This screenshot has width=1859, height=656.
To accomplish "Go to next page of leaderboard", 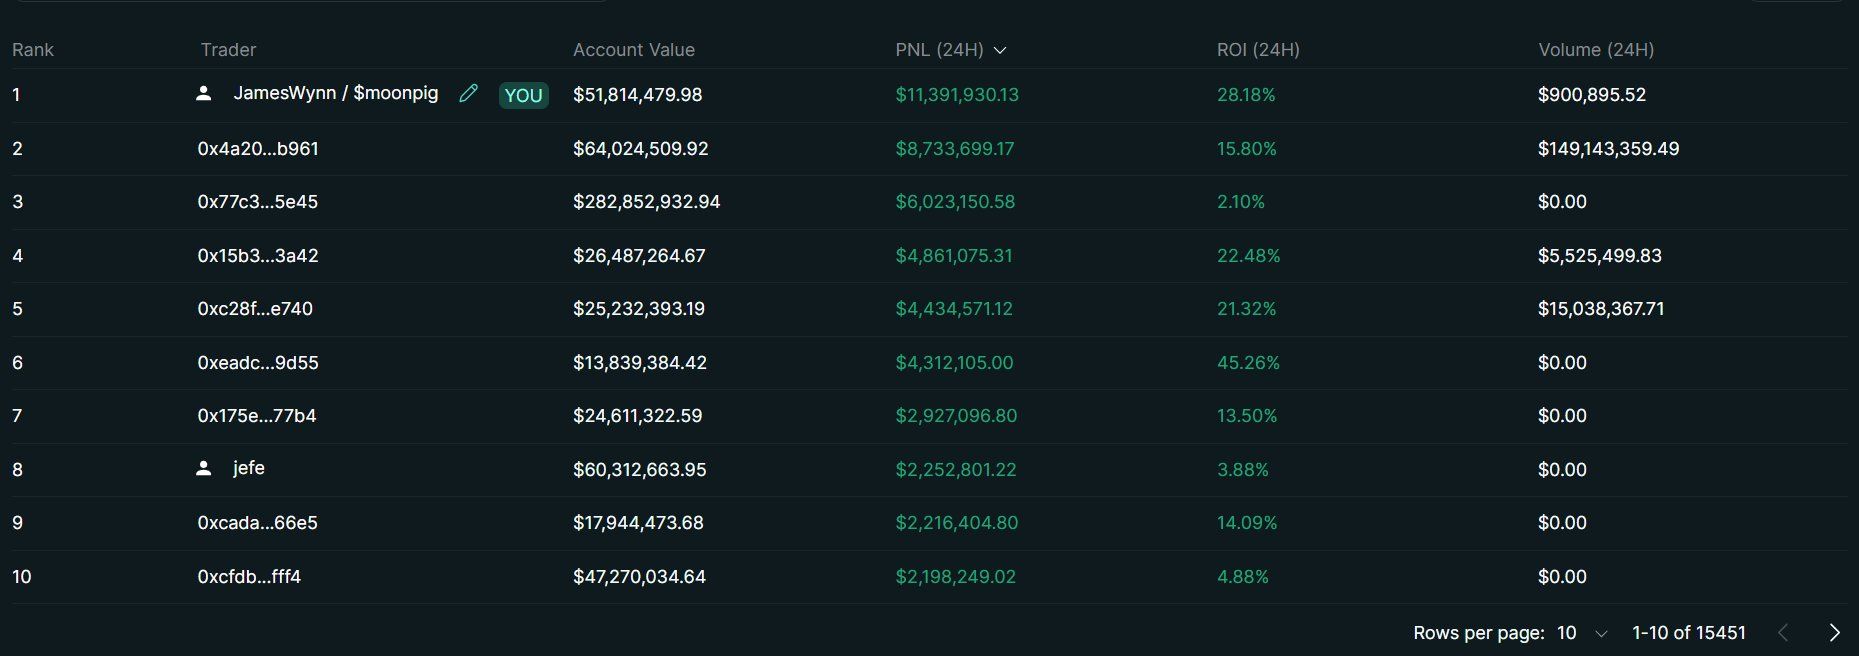I will tap(1834, 632).
